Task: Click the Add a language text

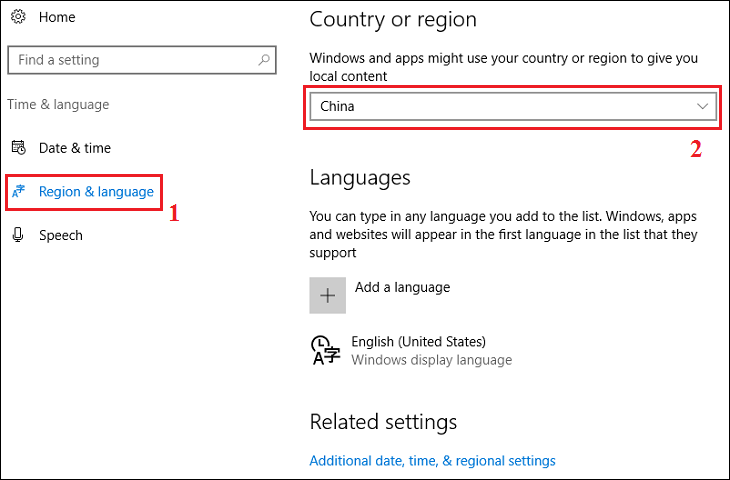Action: coord(402,287)
